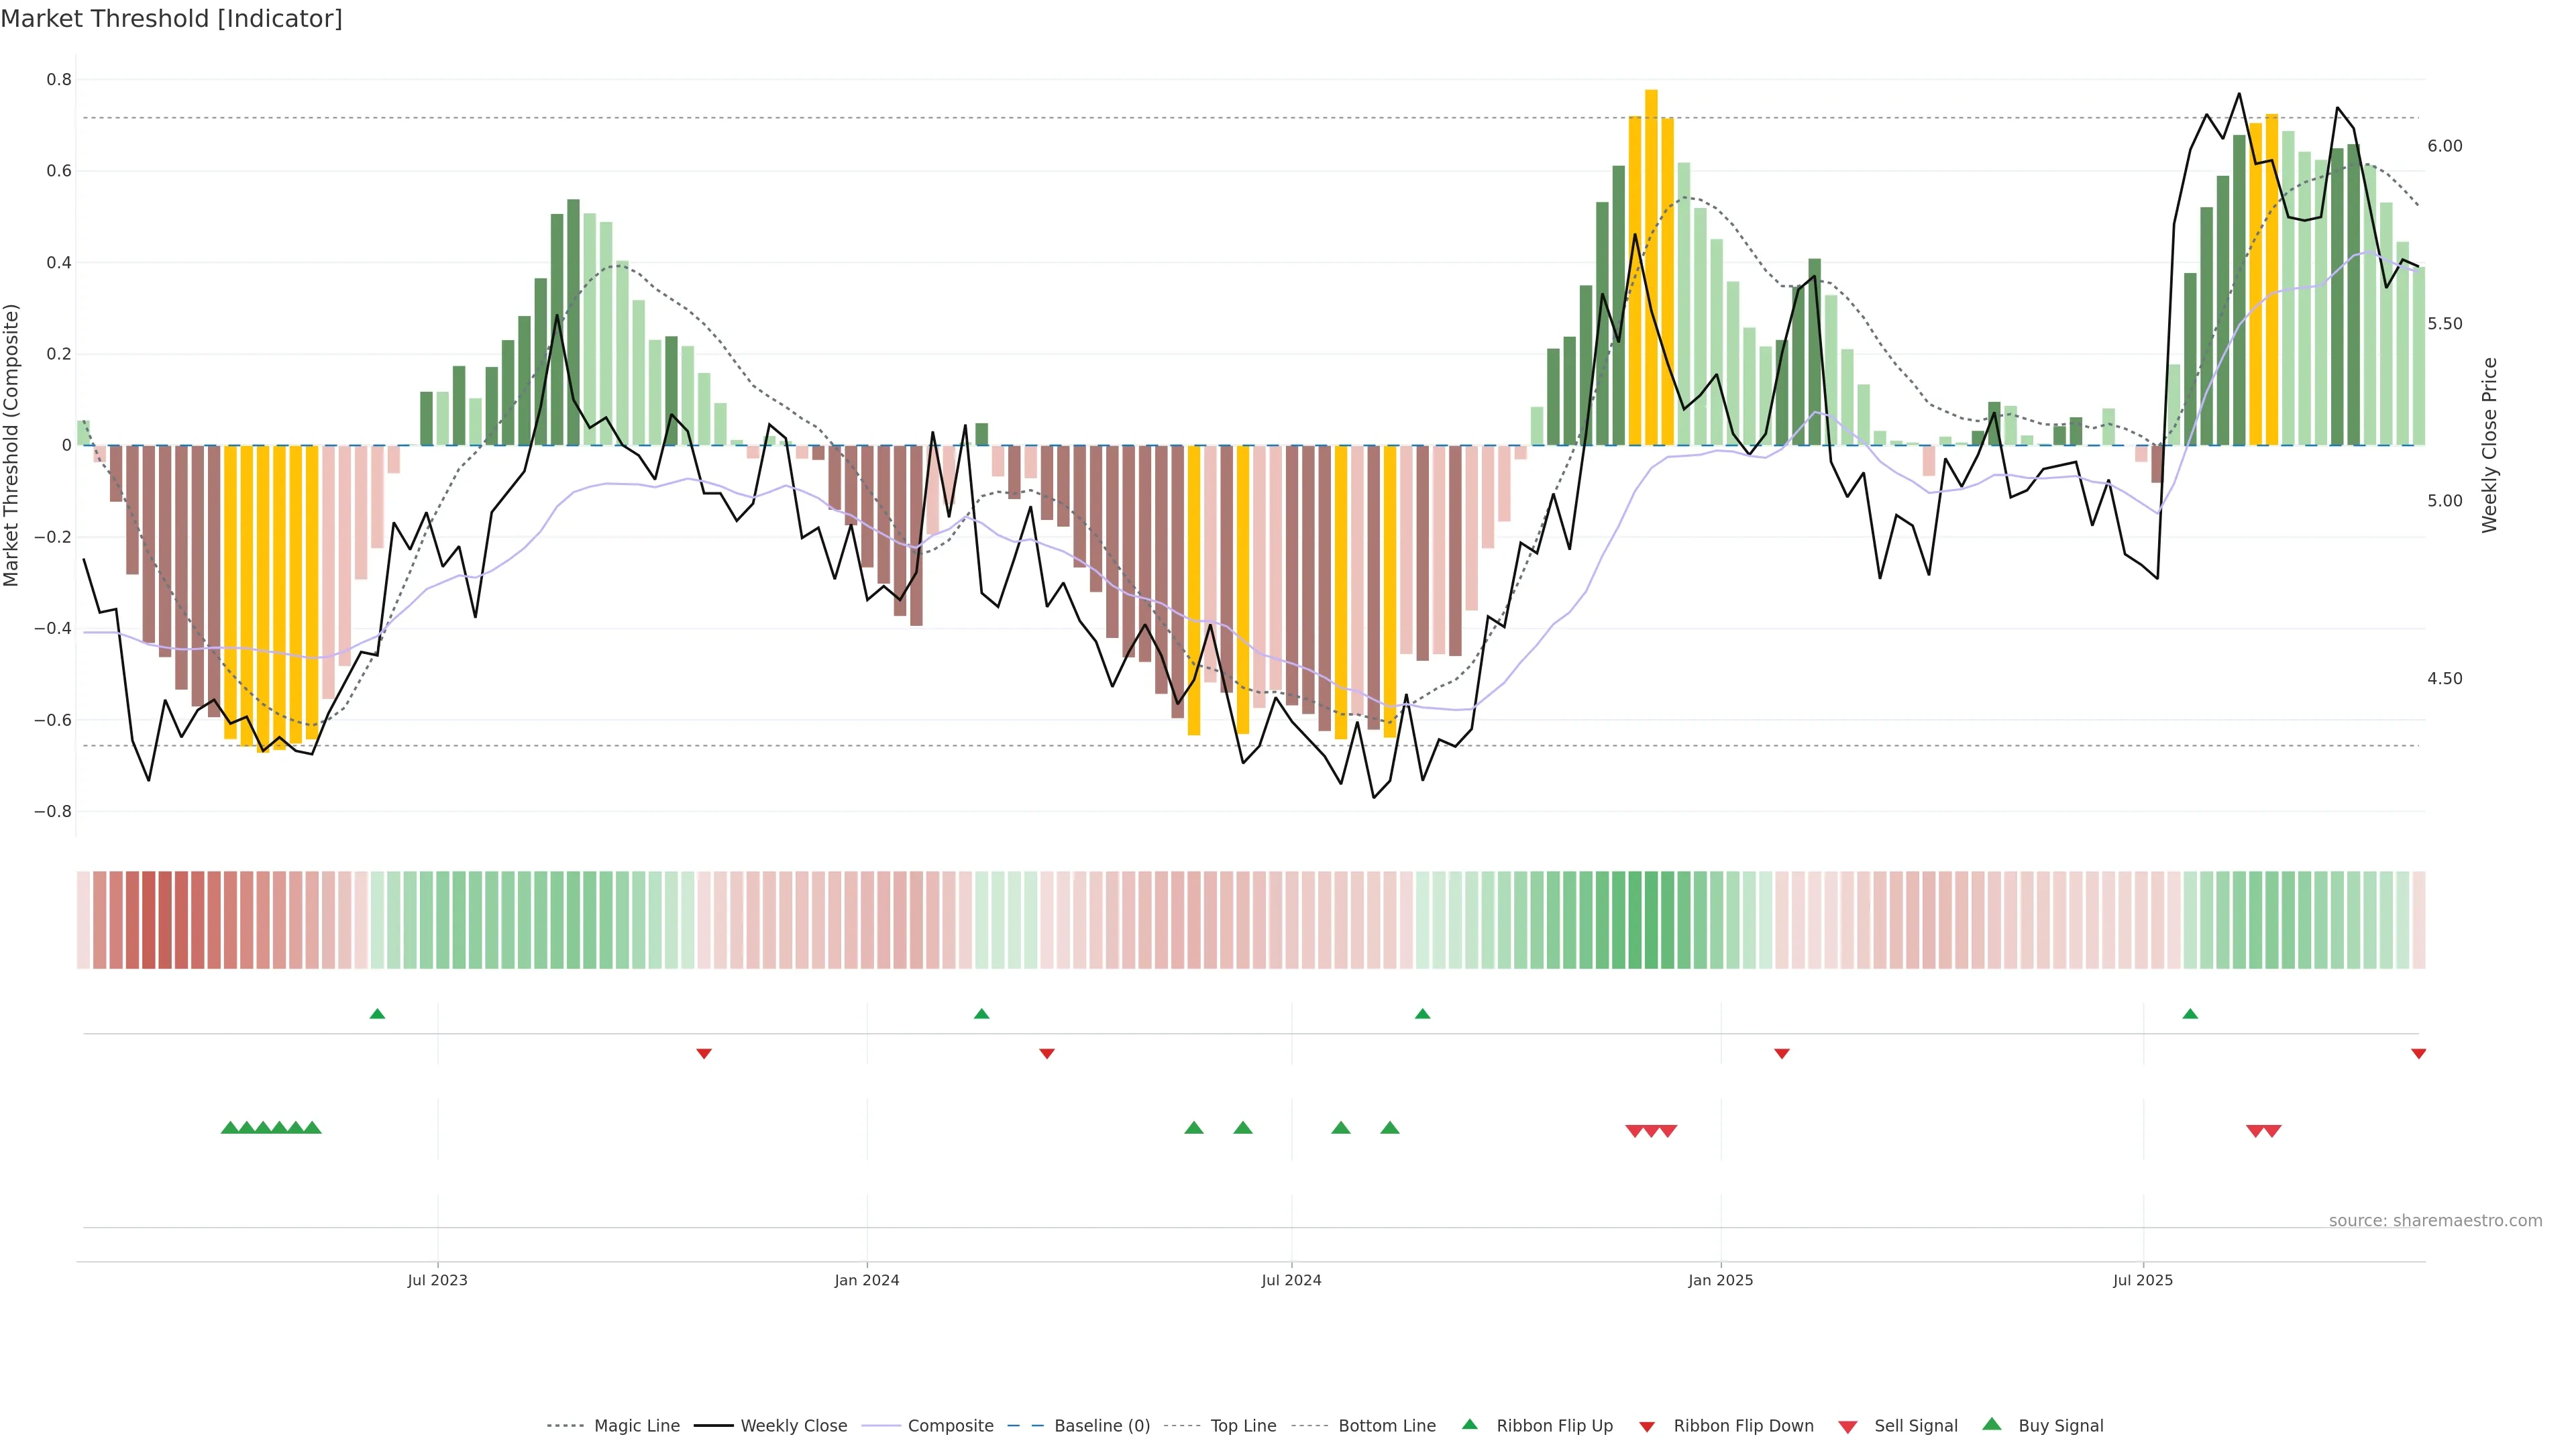The width and height of the screenshot is (2576, 1449).
Task: Toggle Baseline (0) legend item
Action: point(1101,1426)
